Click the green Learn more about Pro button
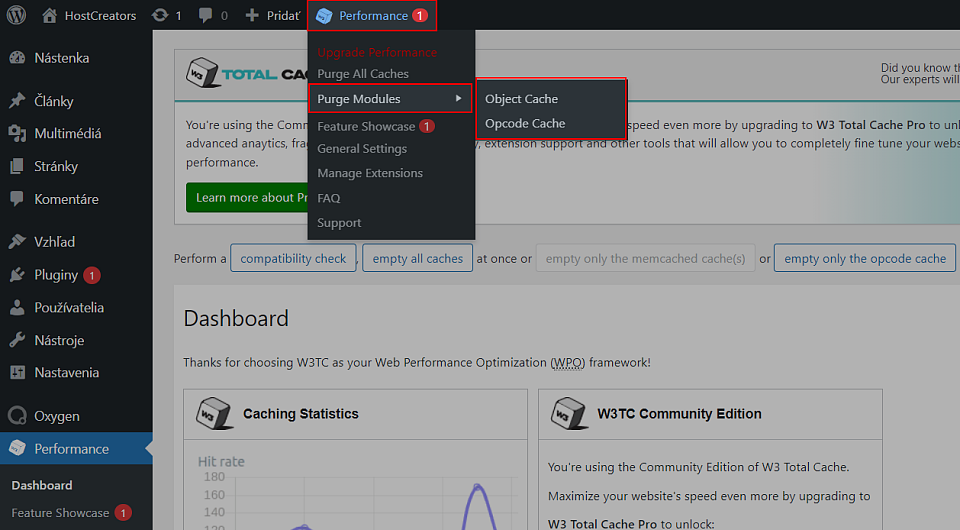 [x=247, y=197]
